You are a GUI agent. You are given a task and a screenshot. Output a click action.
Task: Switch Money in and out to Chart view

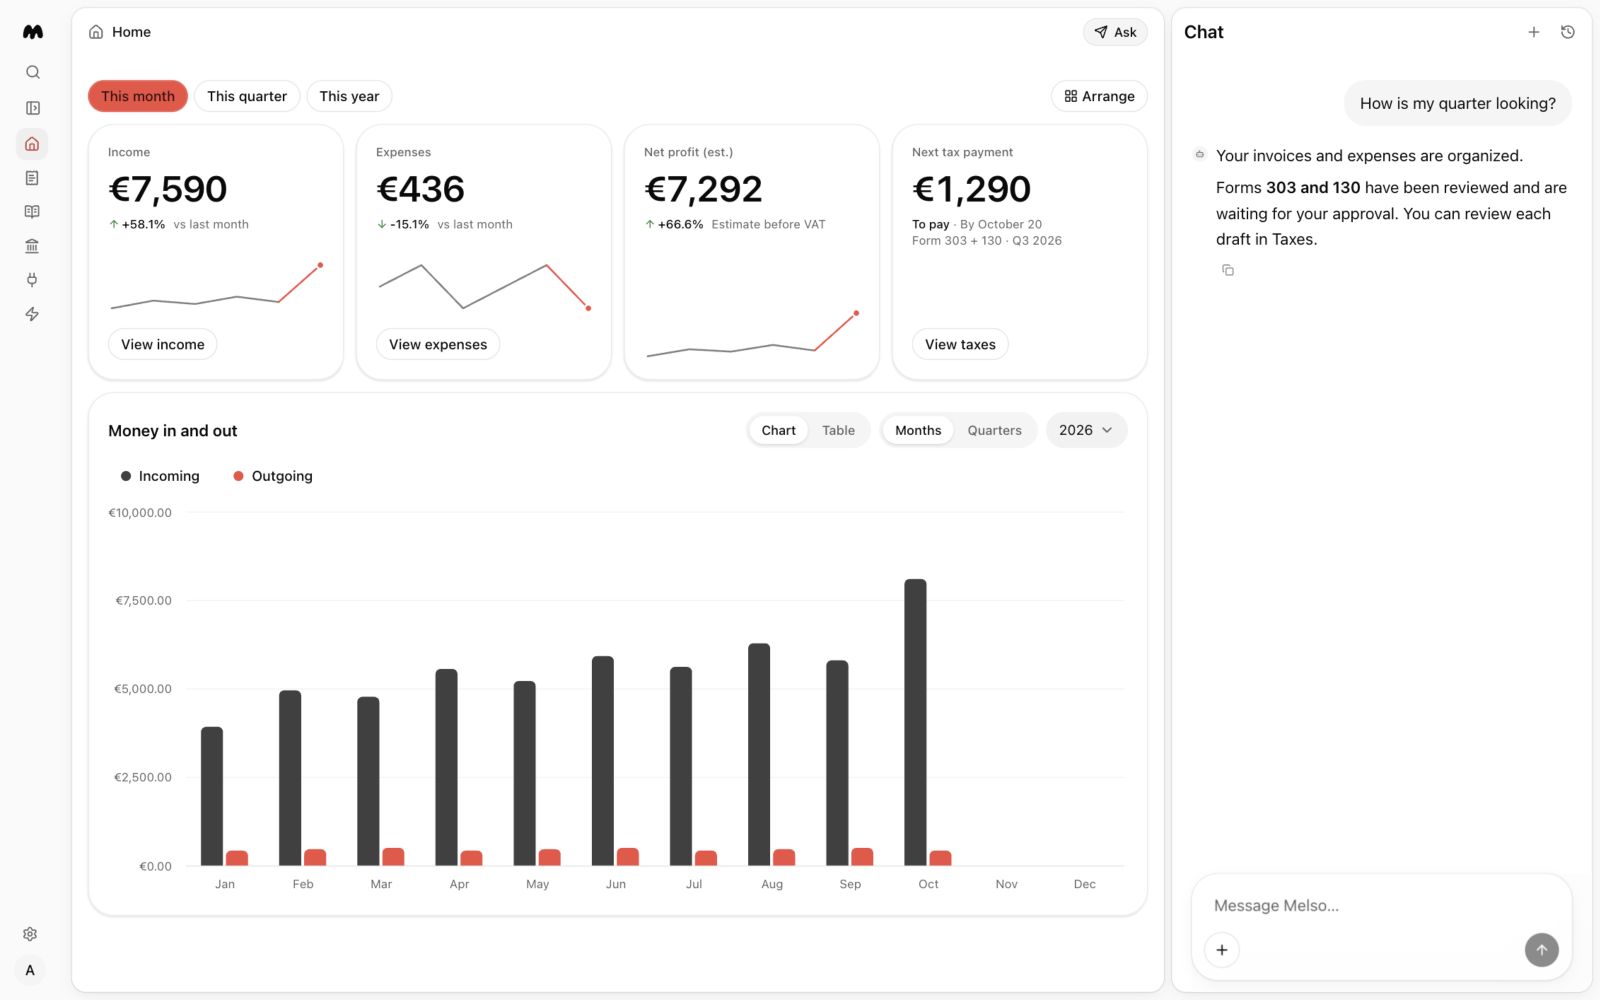coord(778,430)
